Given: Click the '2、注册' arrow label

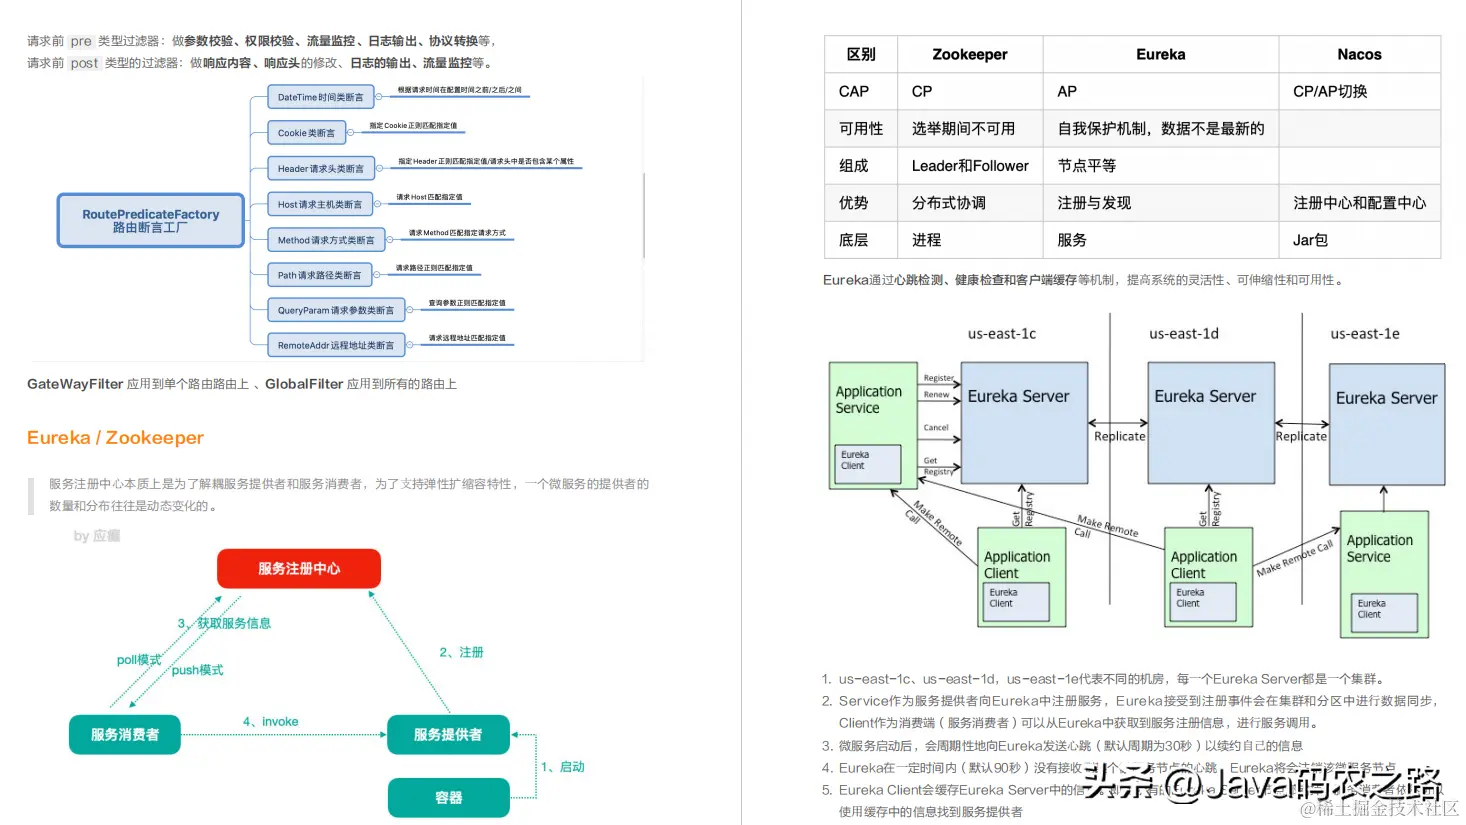Looking at the screenshot, I should (x=461, y=652).
